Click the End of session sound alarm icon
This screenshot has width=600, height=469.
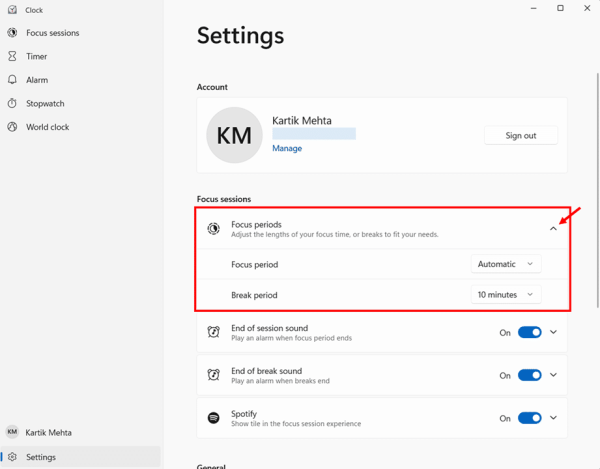pyautogui.click(x=214, y=332)
